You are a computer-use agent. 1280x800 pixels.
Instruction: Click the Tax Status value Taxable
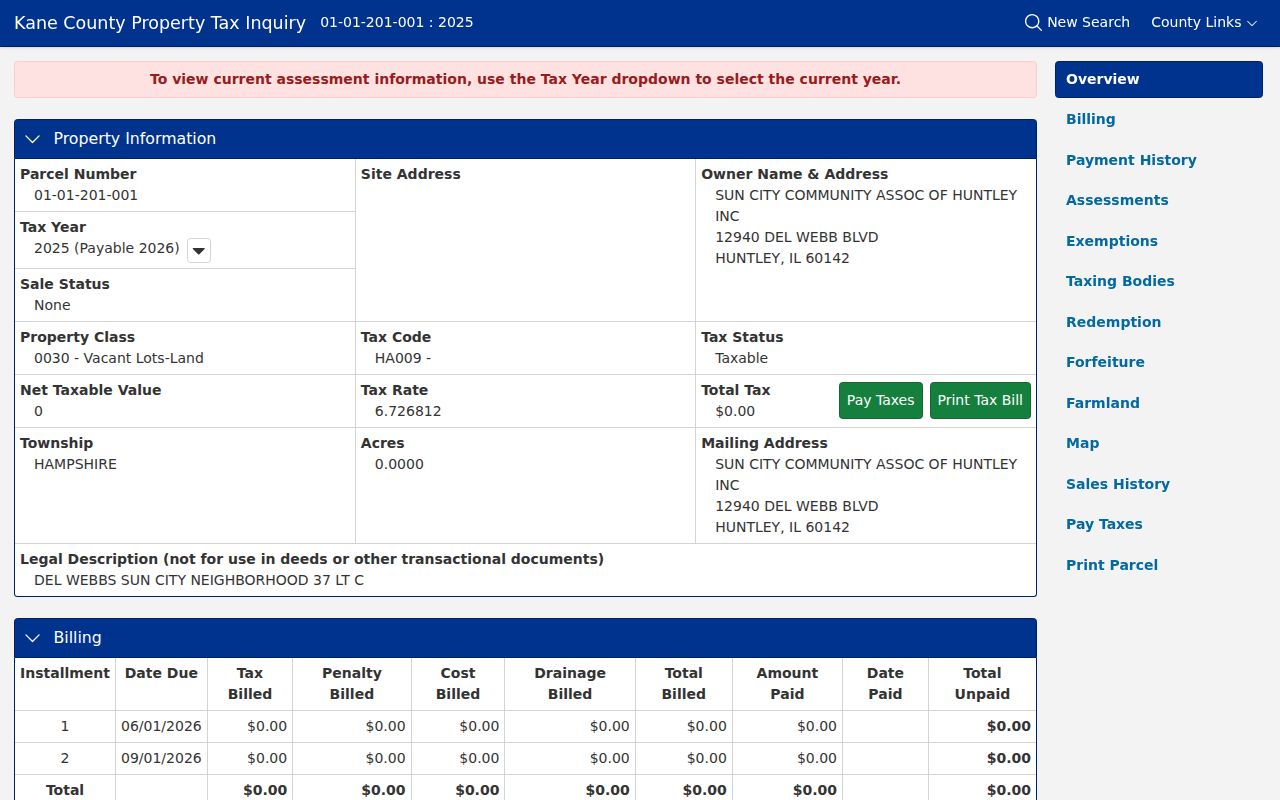742,358
